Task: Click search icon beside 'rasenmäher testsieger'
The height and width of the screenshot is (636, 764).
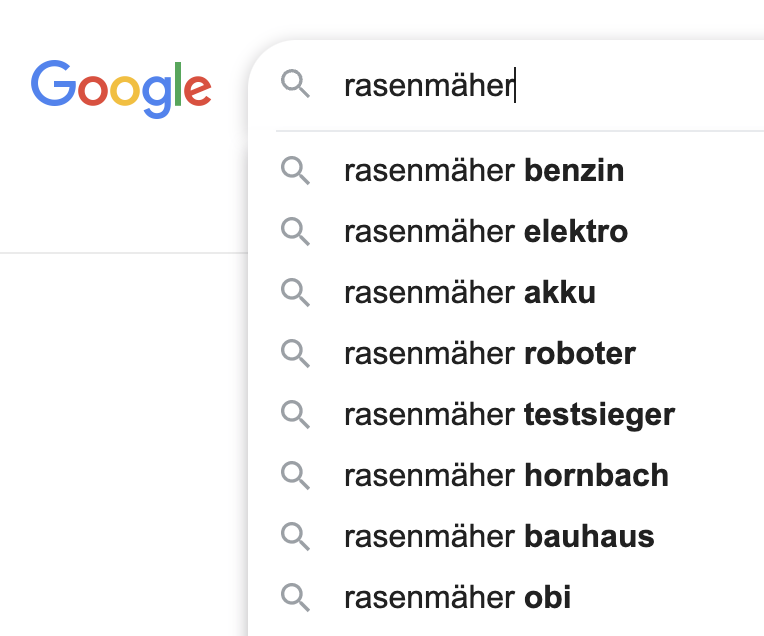Action: 295,415
